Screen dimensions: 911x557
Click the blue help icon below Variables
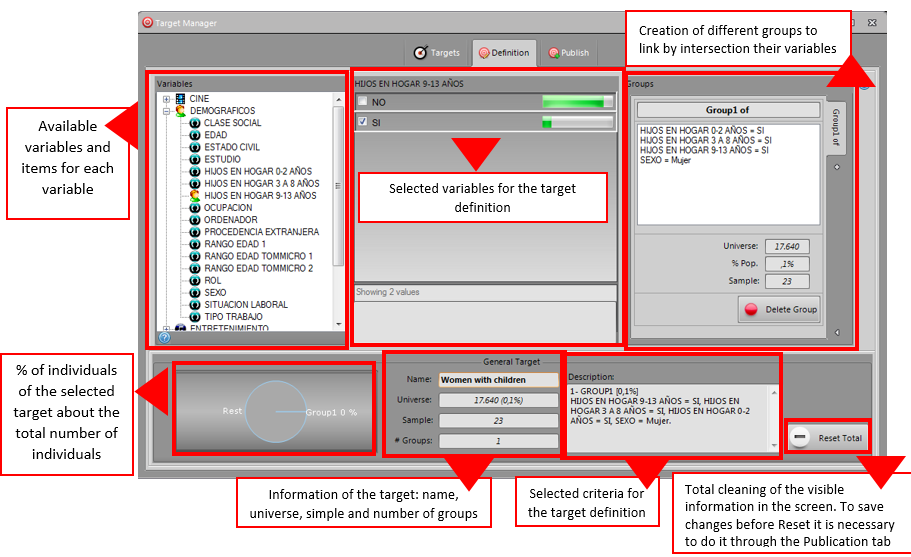[164, 337]
